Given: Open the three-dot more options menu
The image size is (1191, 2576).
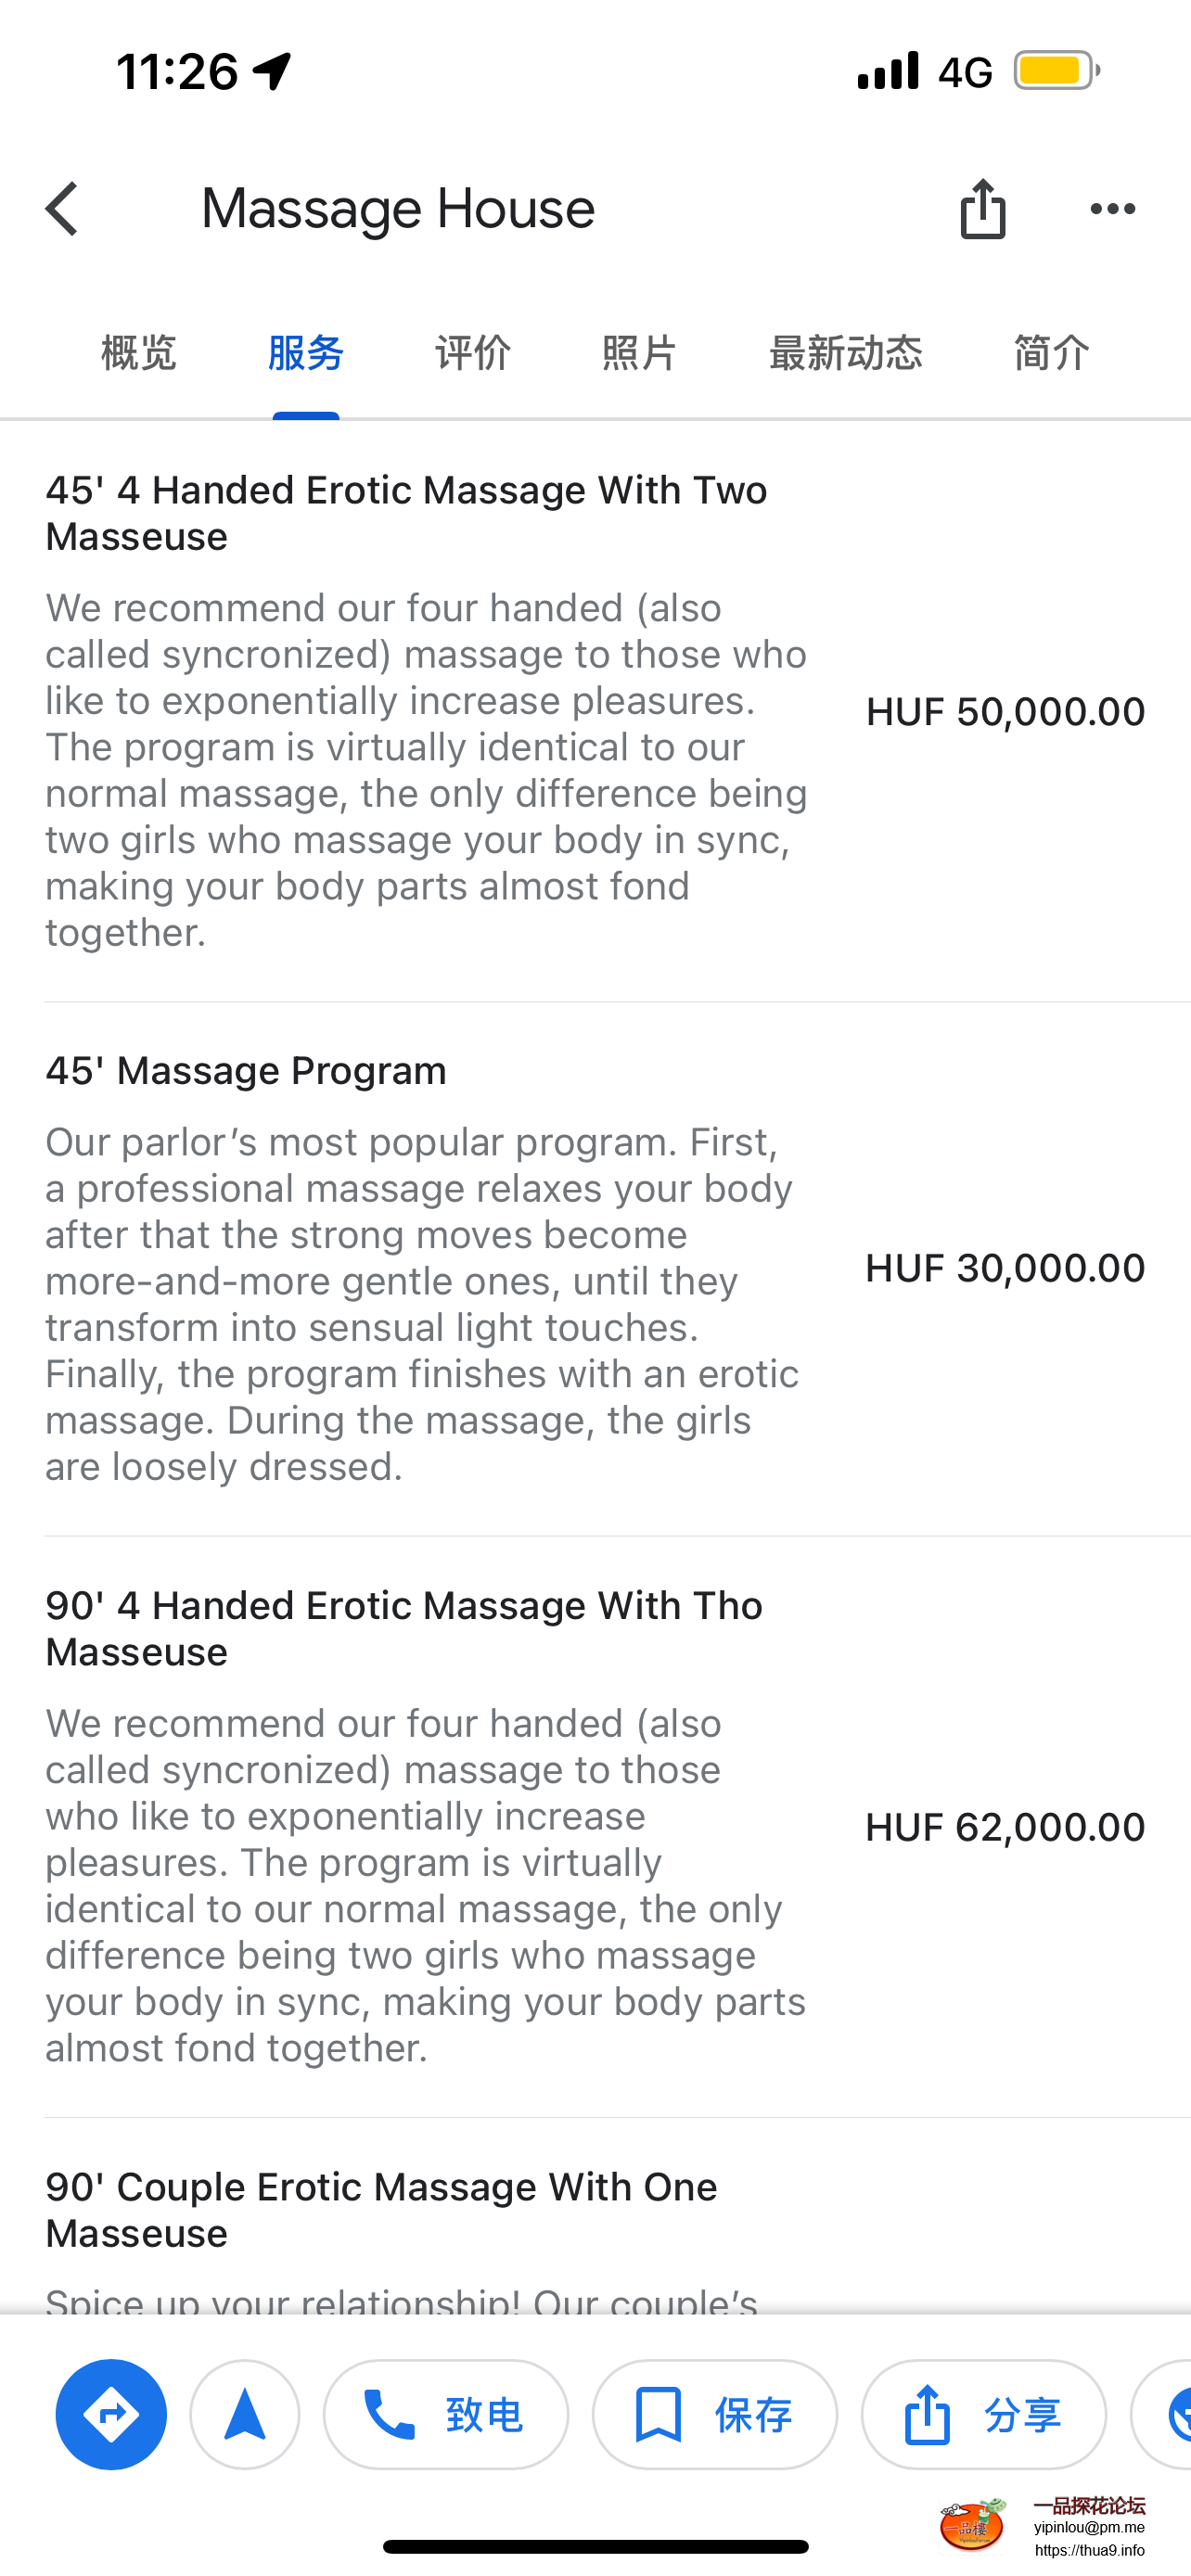Looking at the screenshot, I should [x=1112, y=209].
